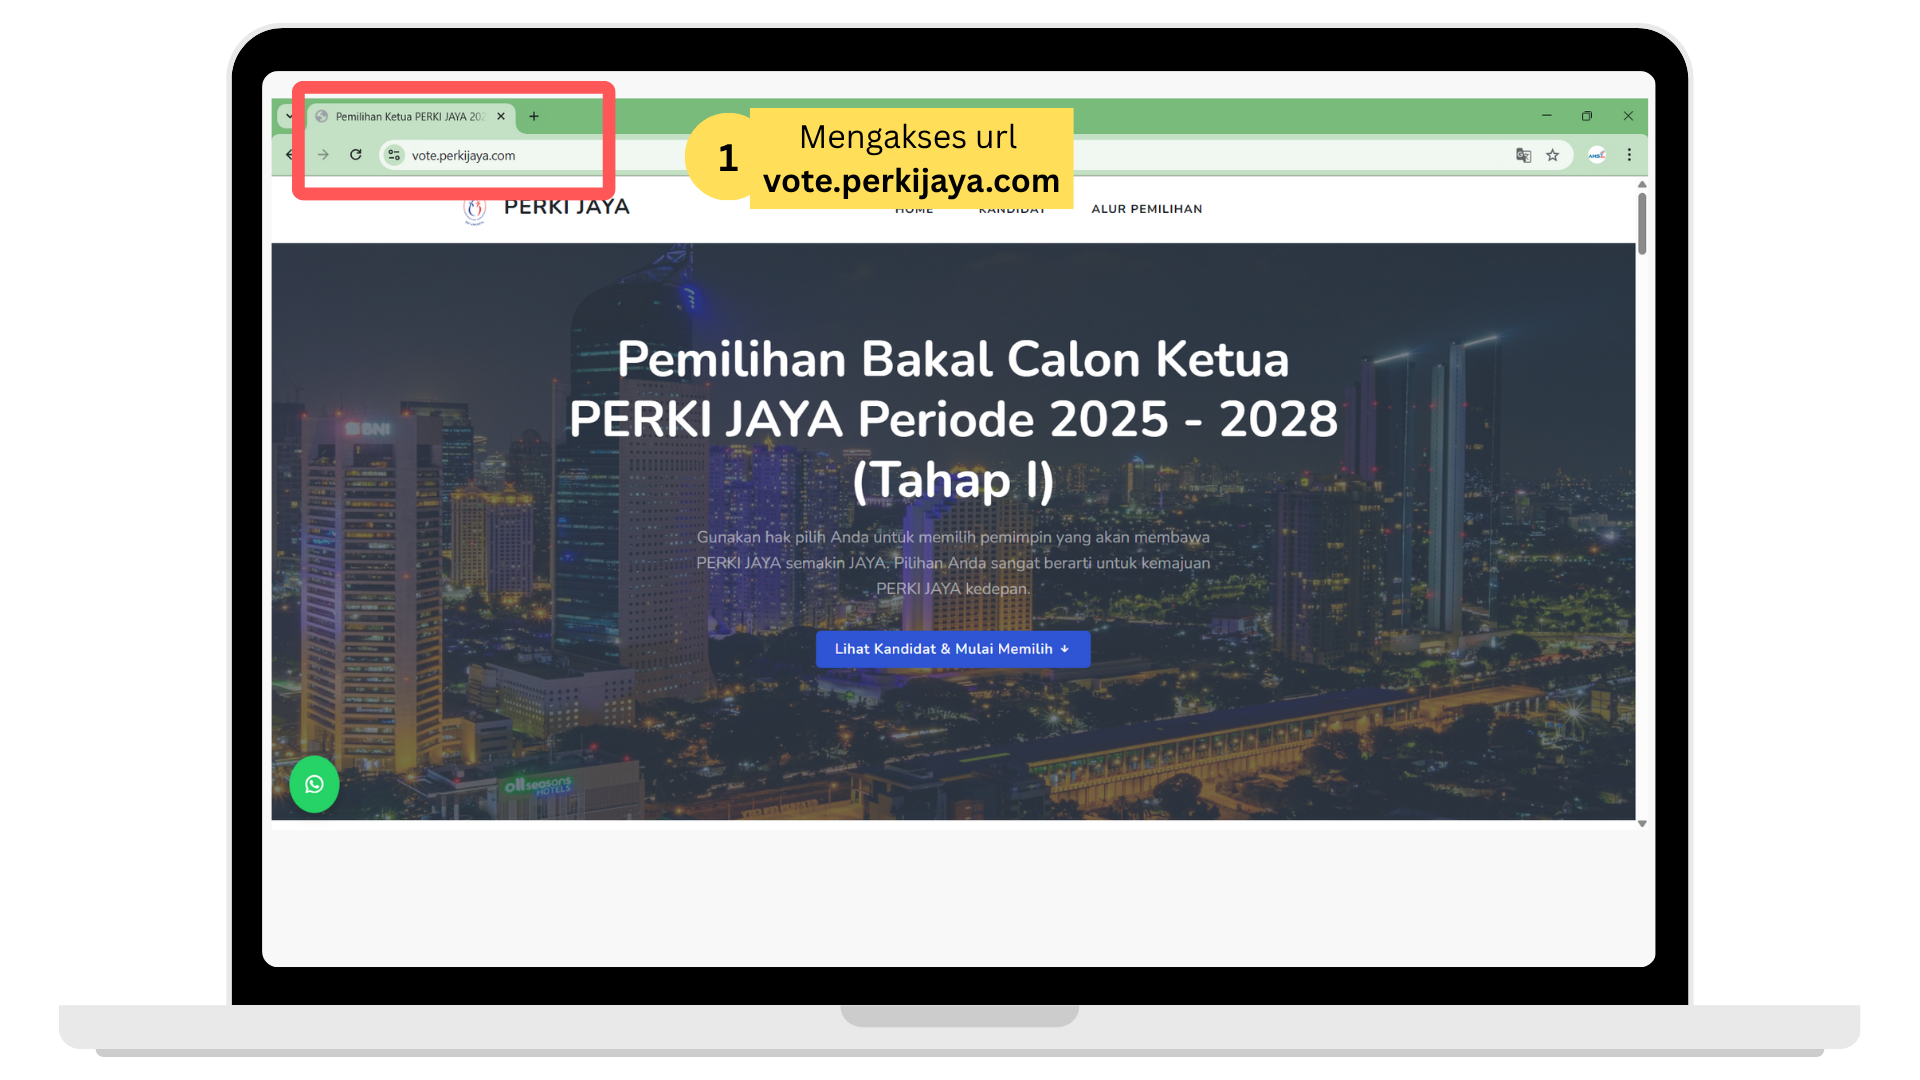Click the browser reload icon

point(355,155)
